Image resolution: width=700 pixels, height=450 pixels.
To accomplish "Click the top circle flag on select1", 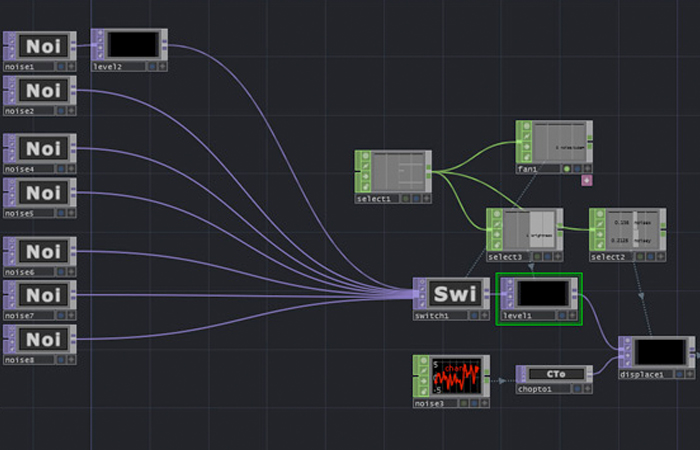I will coord(365,156).
